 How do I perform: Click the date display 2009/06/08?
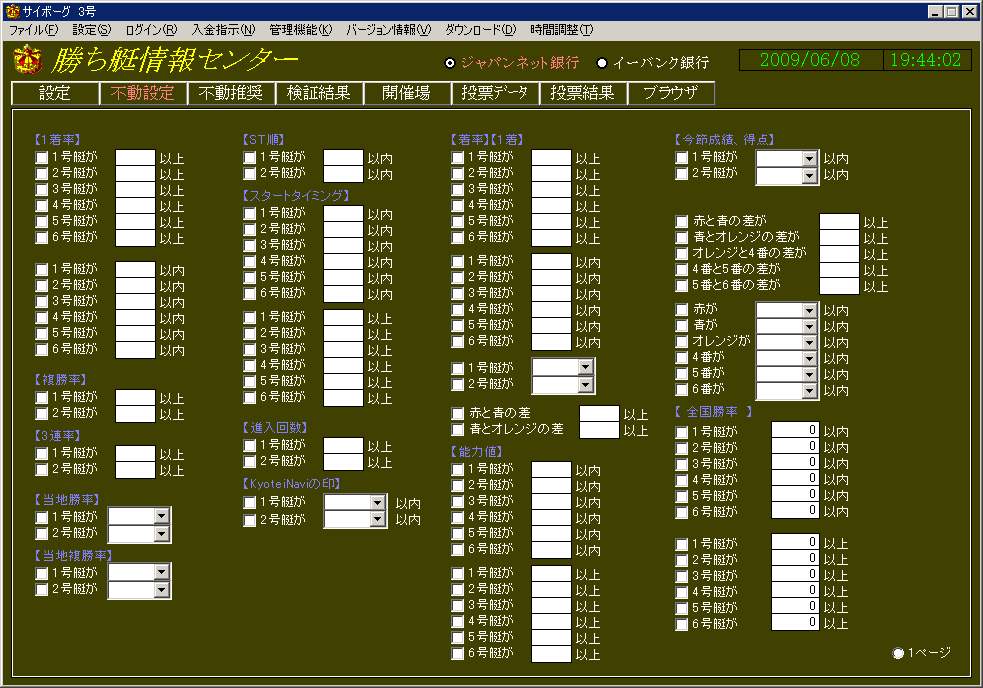[x=810, y=60]
